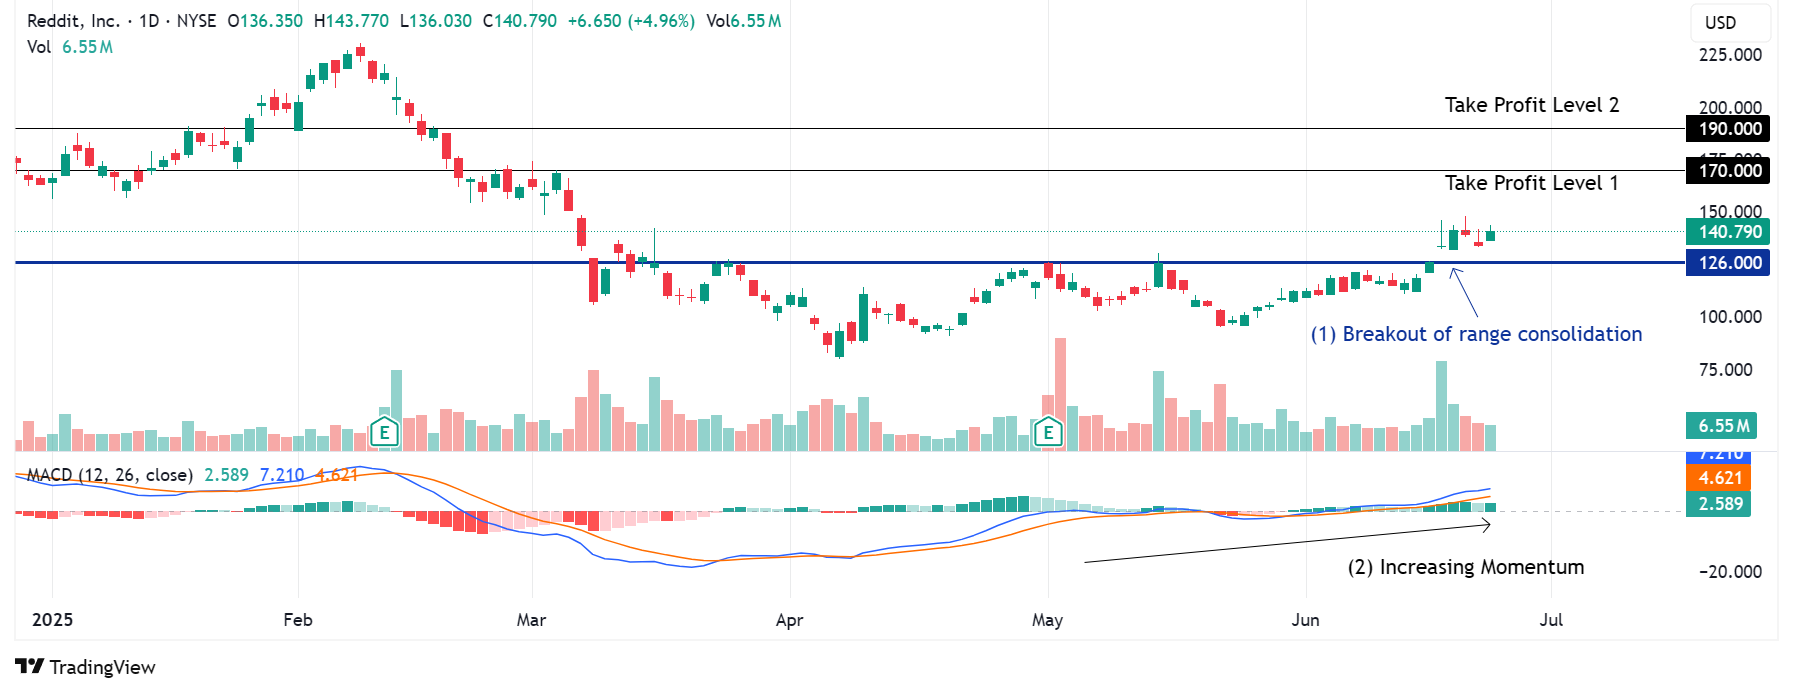Click the May earnings E marker

[1048, 432]
